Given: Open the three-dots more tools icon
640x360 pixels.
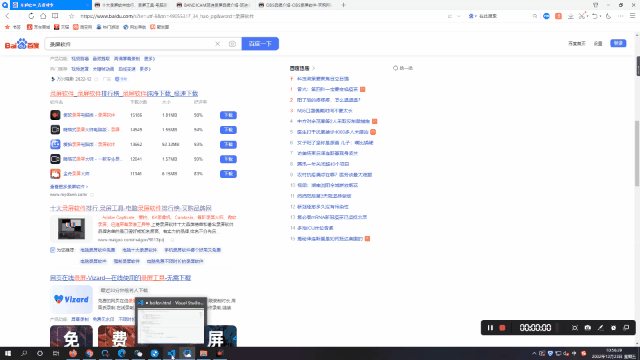Looking at the screenshot, I should (x=620, y=16).
